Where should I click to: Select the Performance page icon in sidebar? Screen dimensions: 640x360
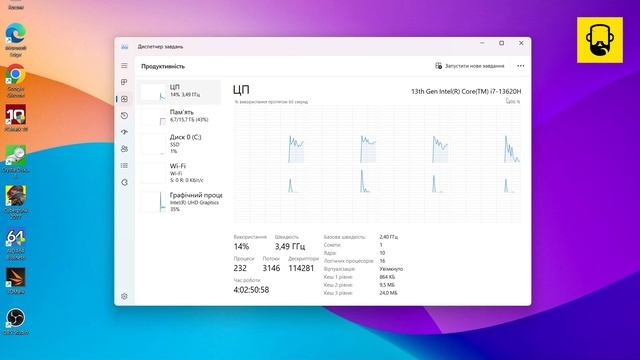point(124,99)
